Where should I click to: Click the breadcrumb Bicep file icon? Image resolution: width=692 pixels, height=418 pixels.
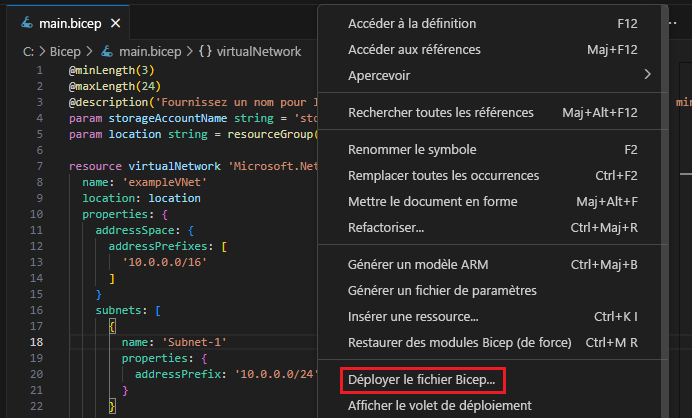coord(107,52)
